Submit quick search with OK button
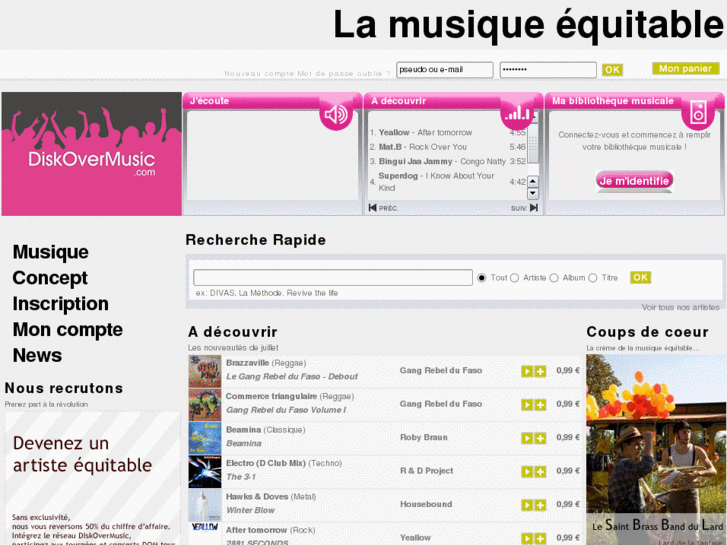 coord(640,277)
